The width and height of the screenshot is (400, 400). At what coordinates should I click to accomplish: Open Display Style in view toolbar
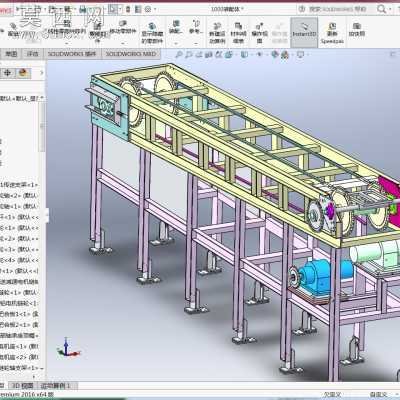(x=244, y=54)
